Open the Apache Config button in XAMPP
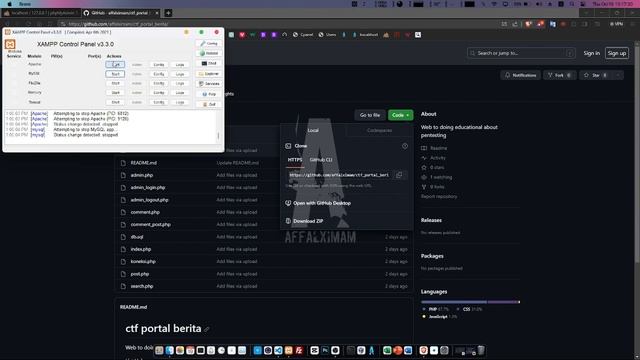The image size is (640, 360). pyautogui.click(x=159, y=64)
